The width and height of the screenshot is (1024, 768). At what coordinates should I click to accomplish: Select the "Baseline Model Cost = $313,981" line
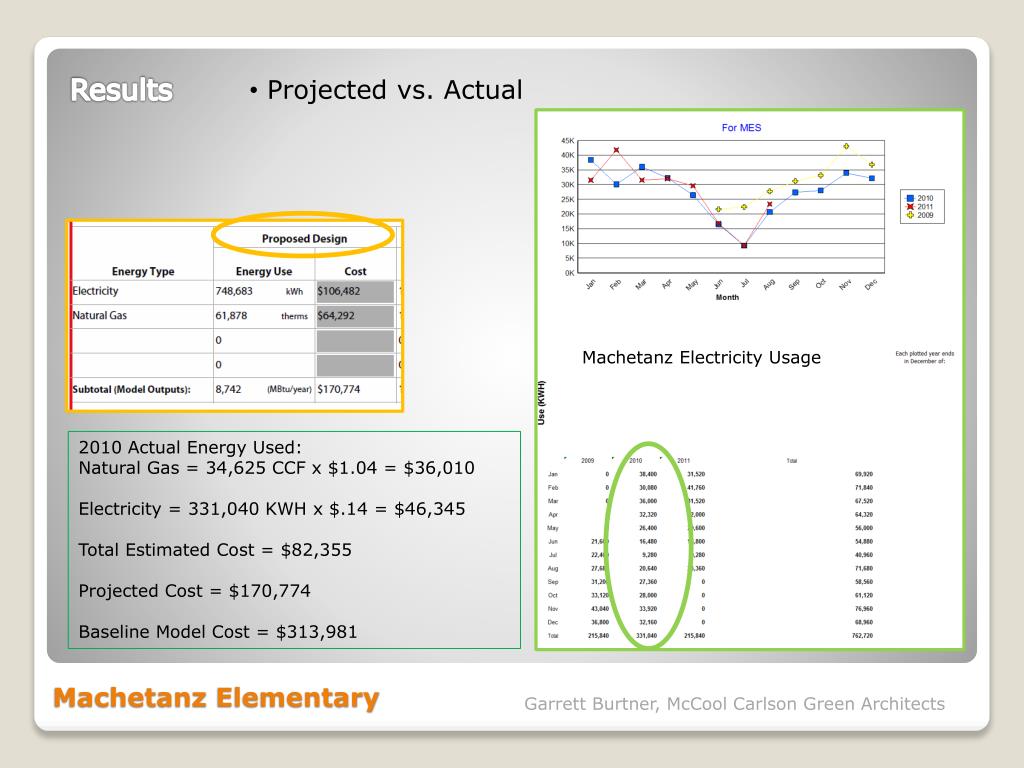[218, 632]
